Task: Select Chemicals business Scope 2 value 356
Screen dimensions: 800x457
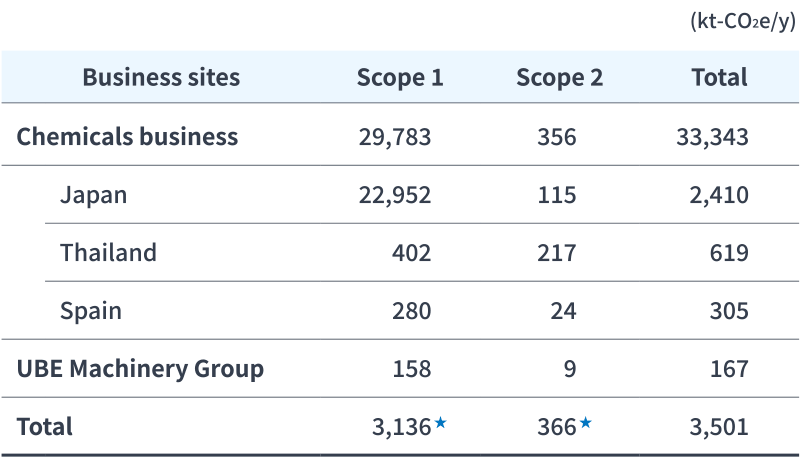Action: 557,137
